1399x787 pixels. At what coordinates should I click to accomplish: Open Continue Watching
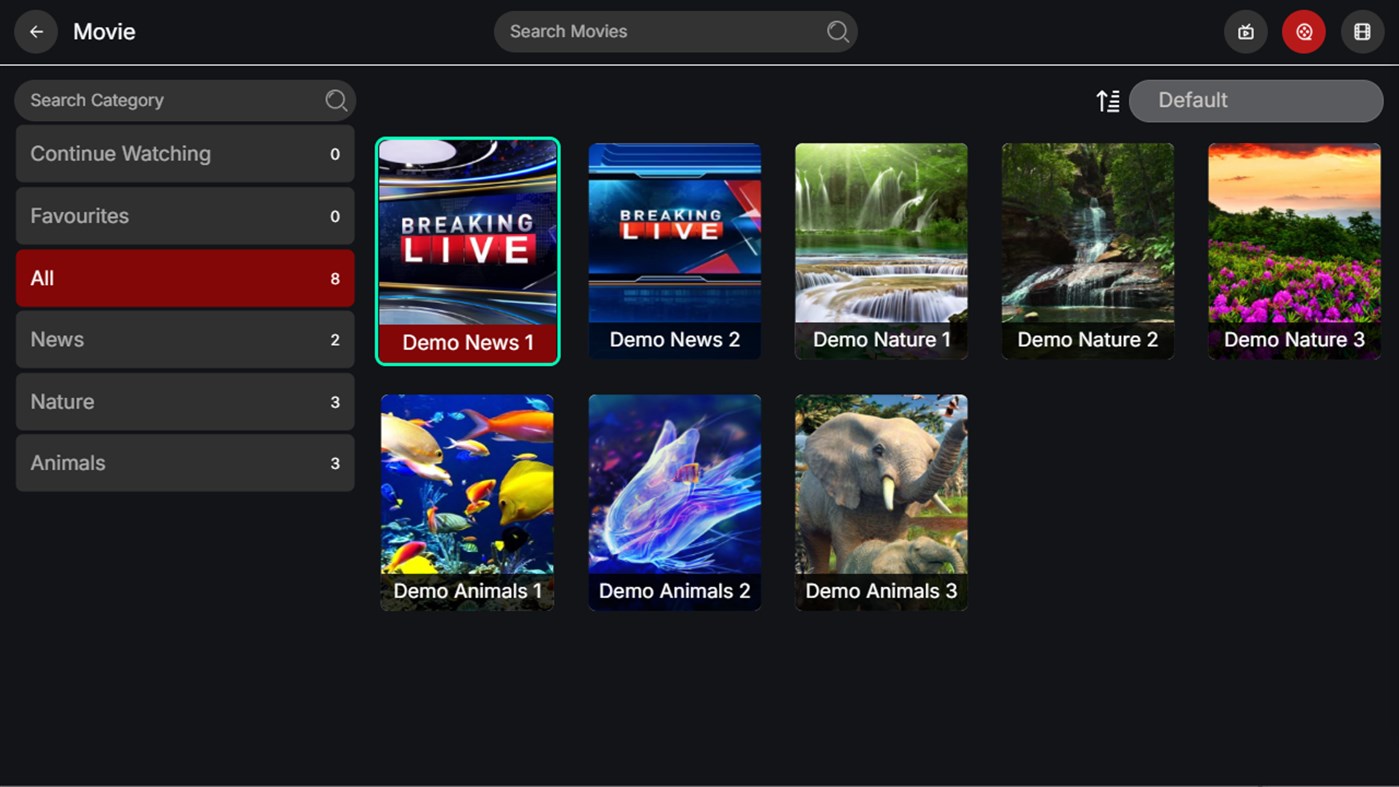tap(185, 154)
